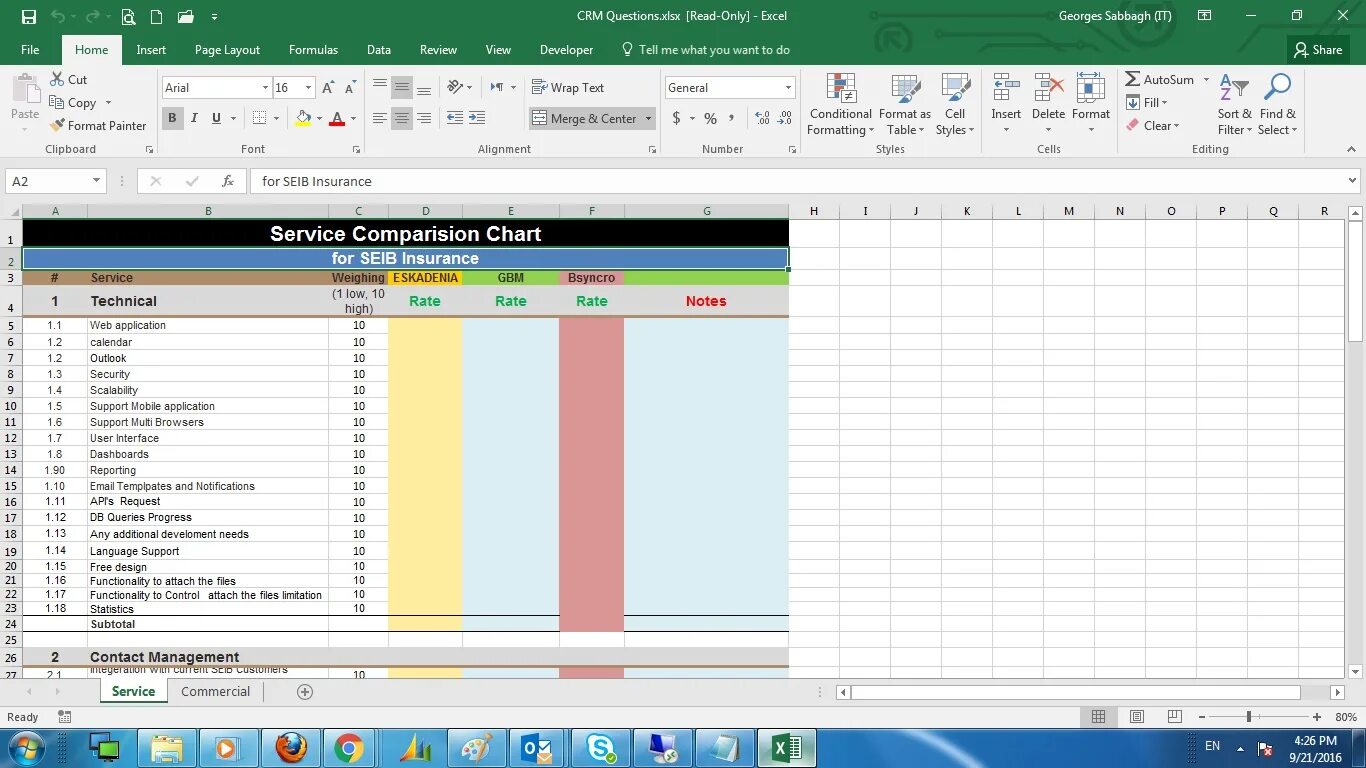This screenshot has width=1366, height=768.
Task: Click the large Paste clipboard icon
Action: pyautogui.click(x=25, y=90)
